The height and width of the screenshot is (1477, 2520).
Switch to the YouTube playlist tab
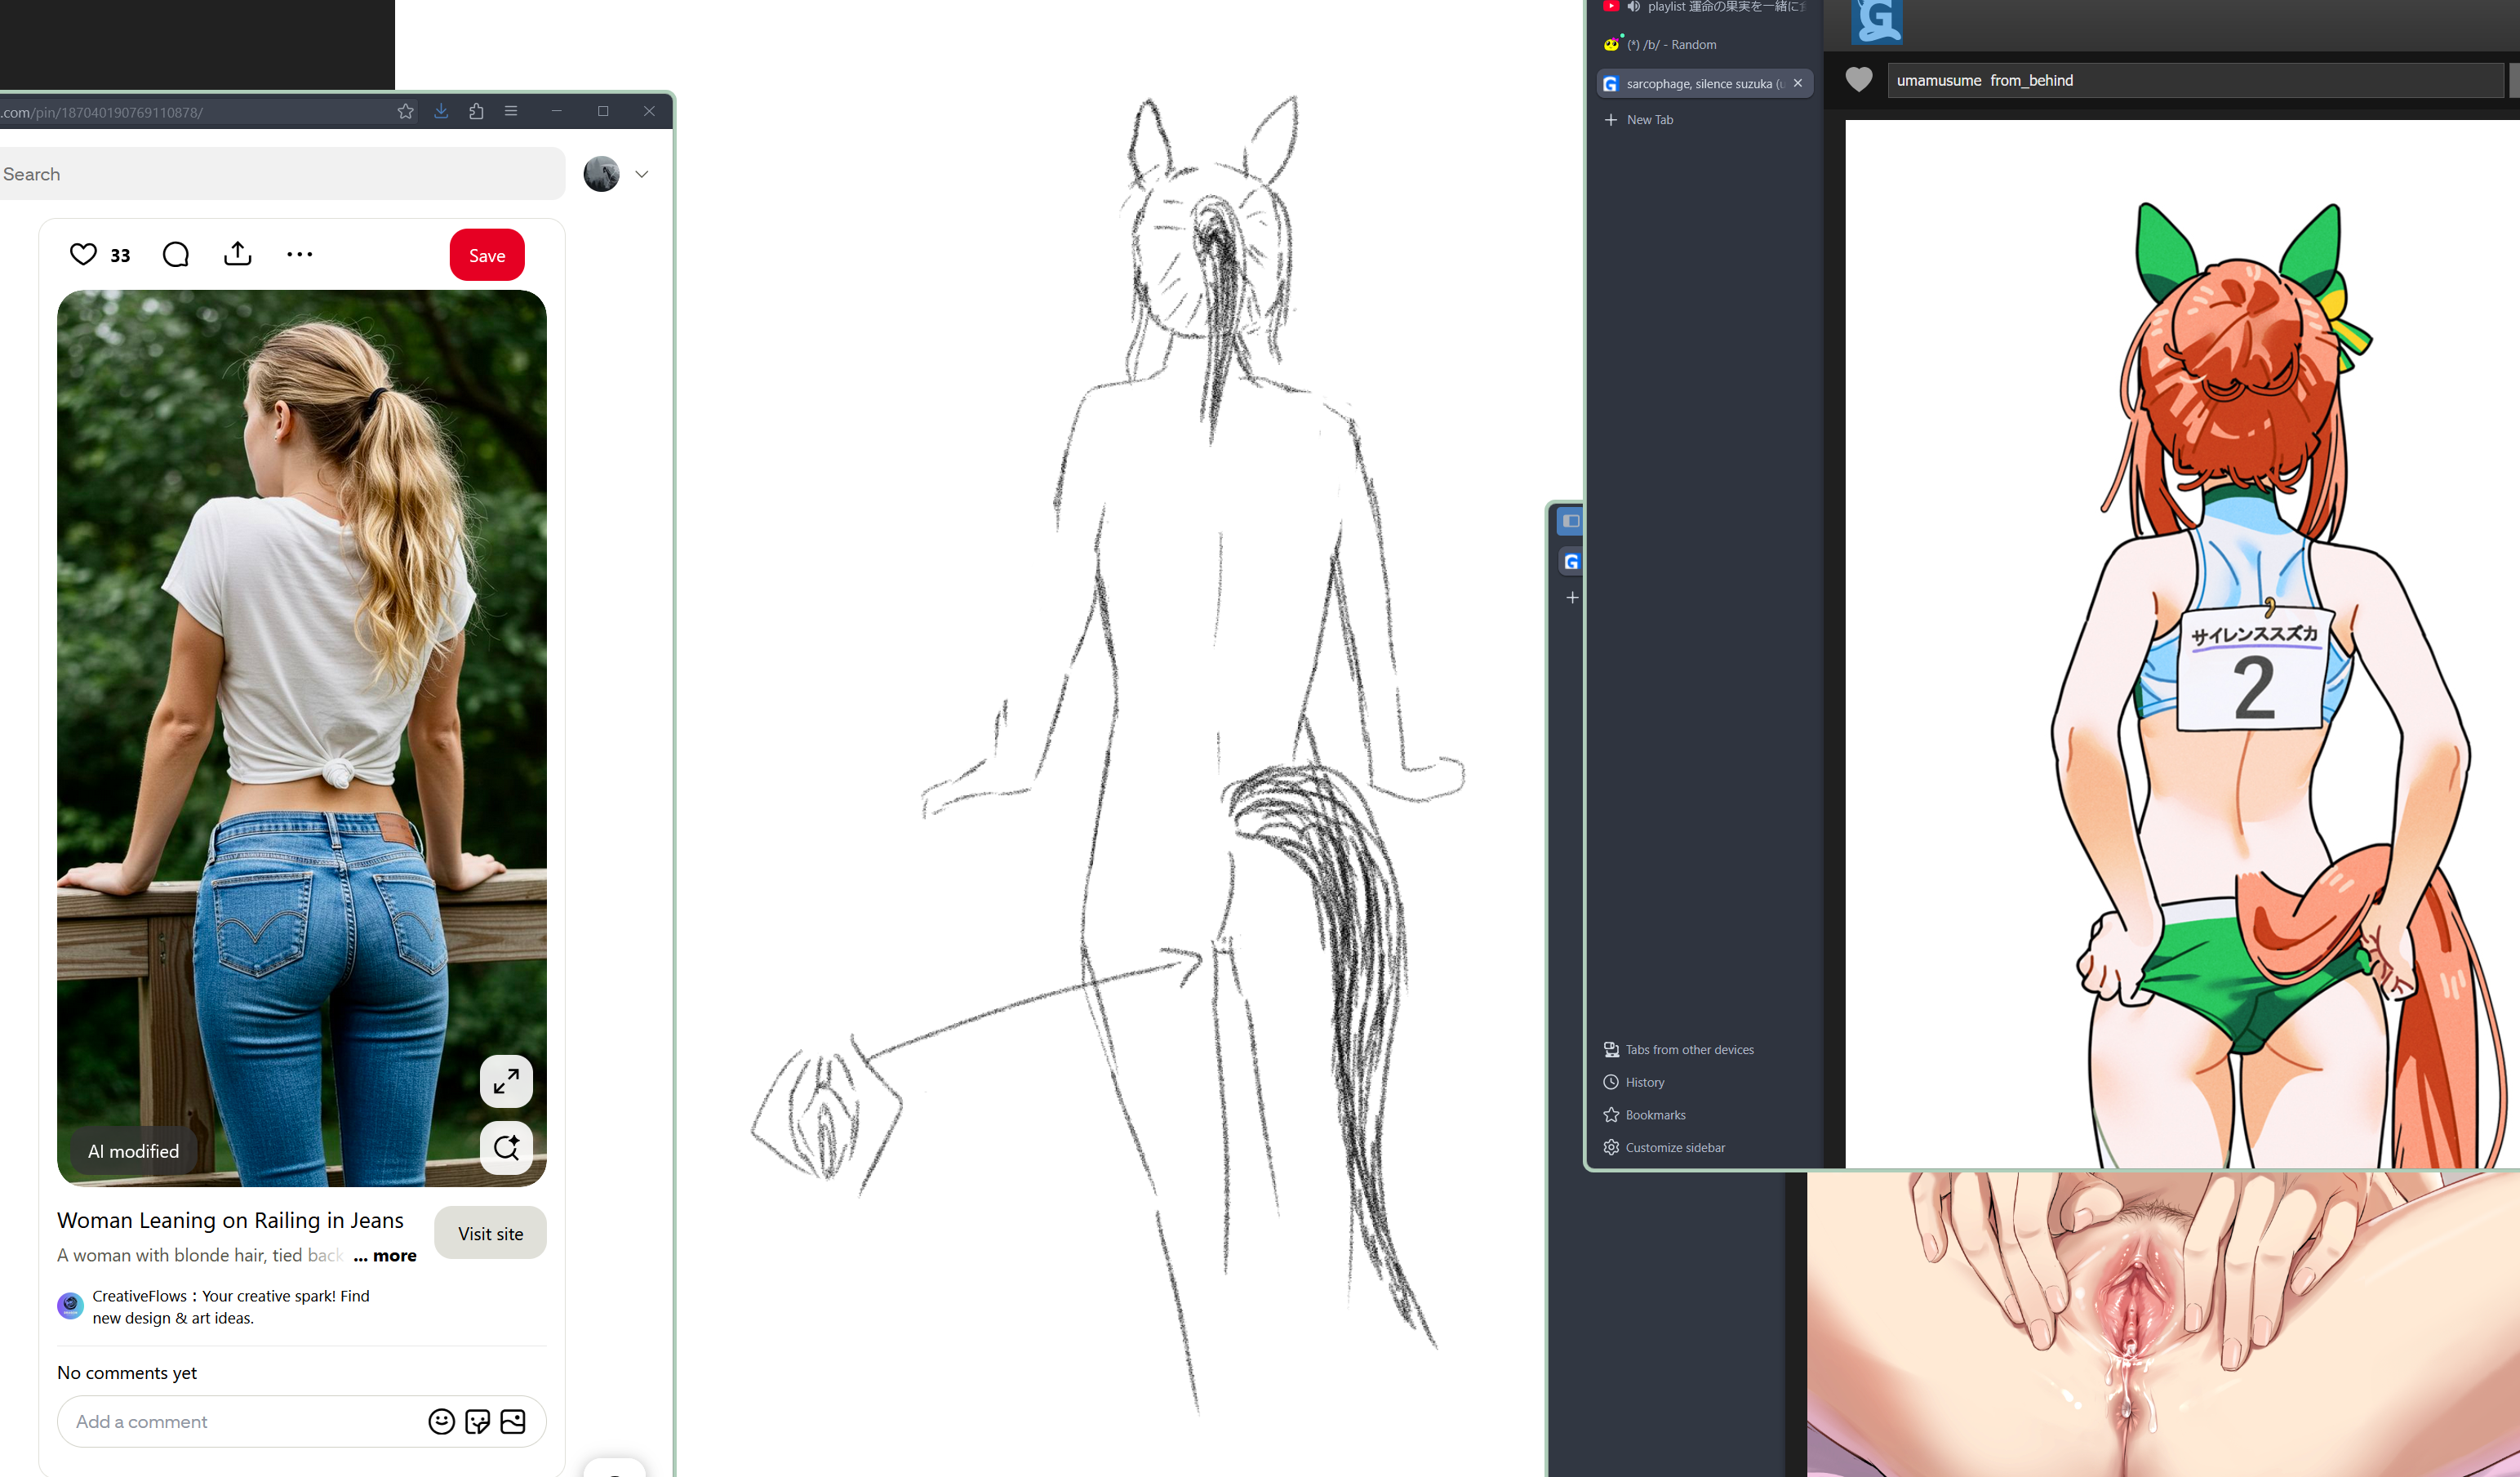1705,7
